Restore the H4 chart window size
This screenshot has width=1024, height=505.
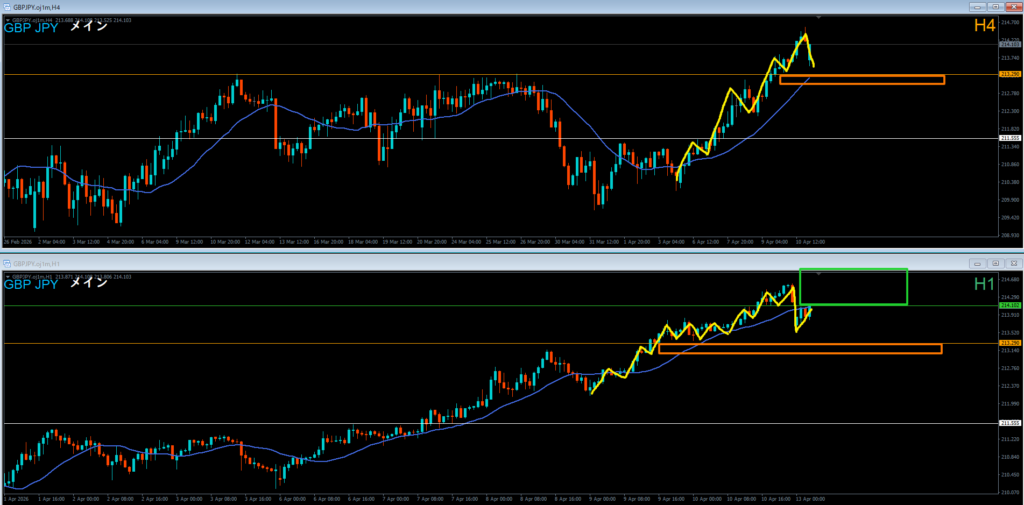click(x=998, y=7)
